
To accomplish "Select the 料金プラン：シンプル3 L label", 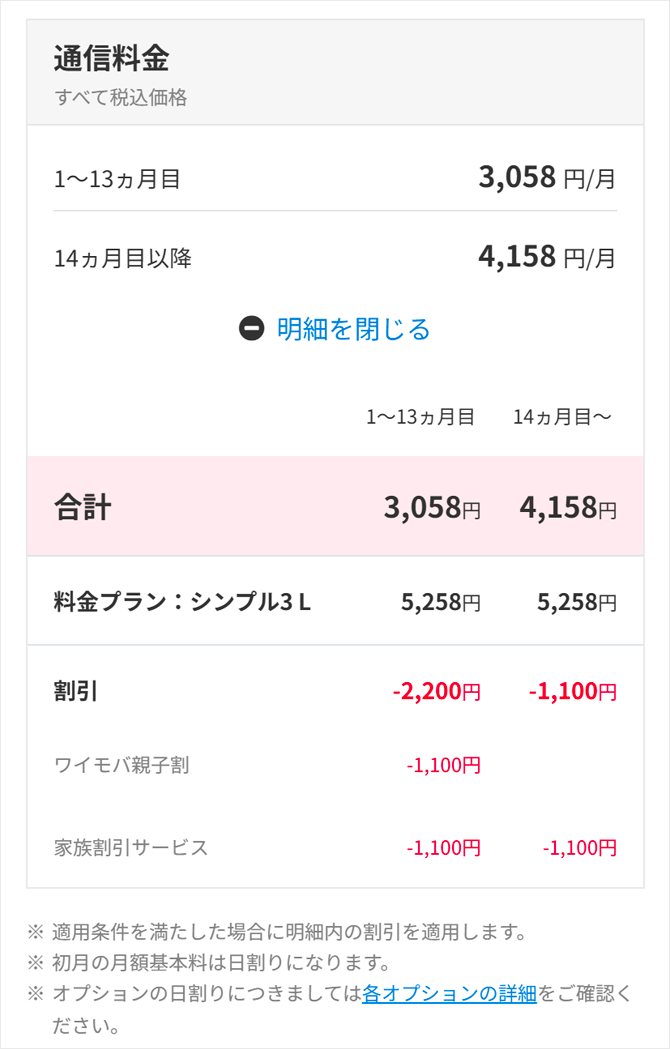I will pos(182,602).
